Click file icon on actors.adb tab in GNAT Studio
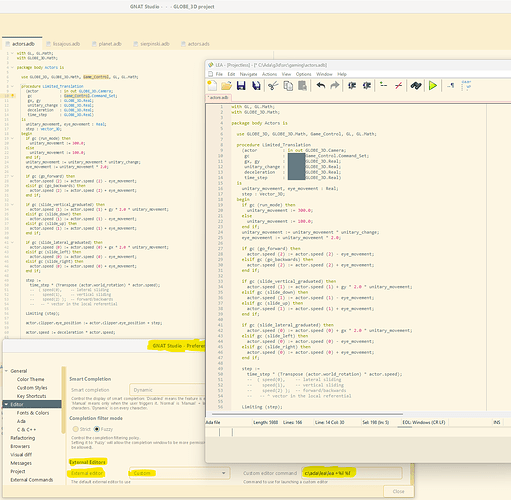 tap(8, 44)
